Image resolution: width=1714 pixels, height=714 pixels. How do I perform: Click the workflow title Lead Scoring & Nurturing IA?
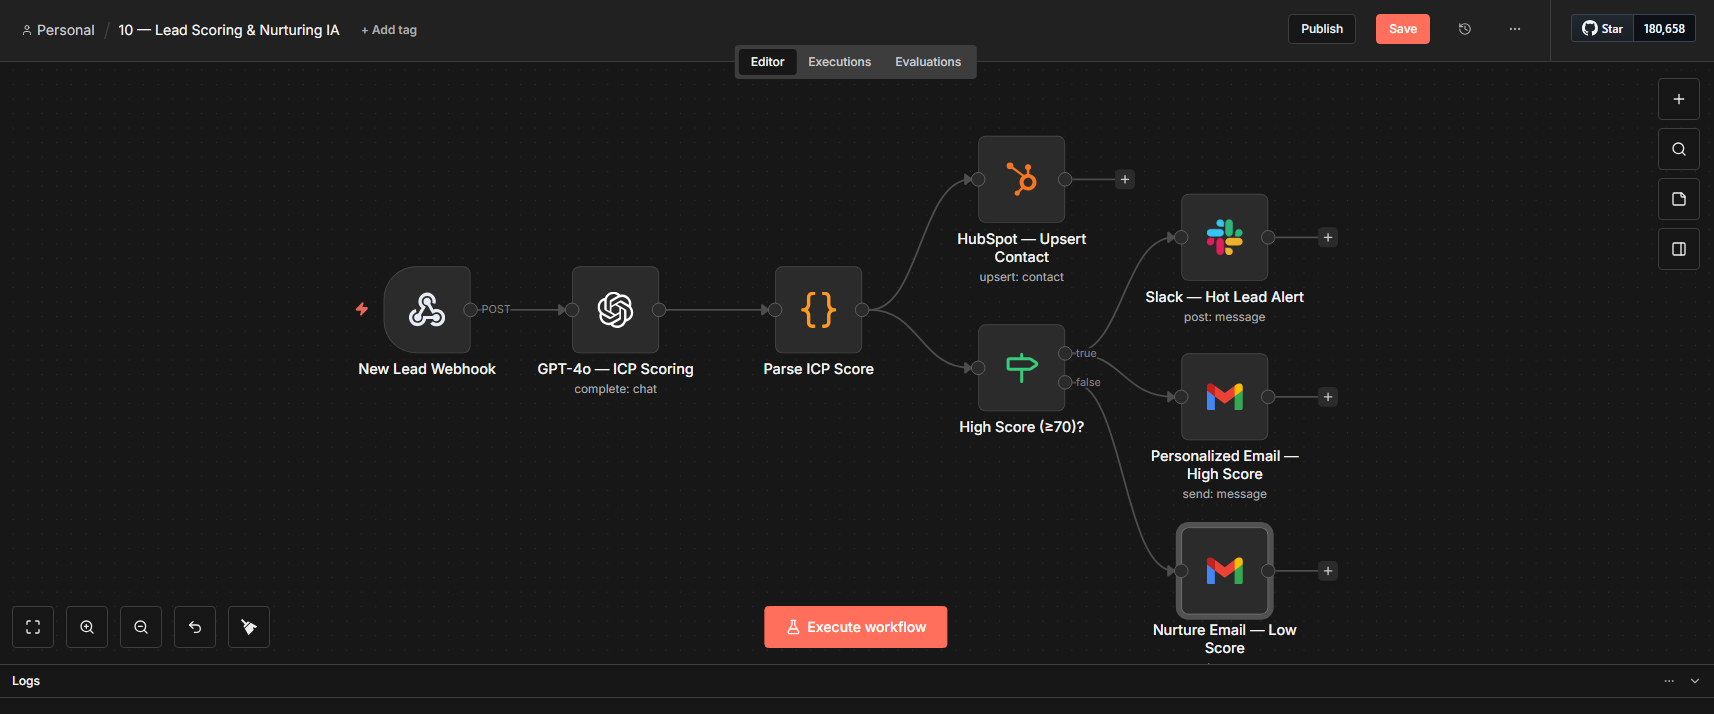coord(229,30)
